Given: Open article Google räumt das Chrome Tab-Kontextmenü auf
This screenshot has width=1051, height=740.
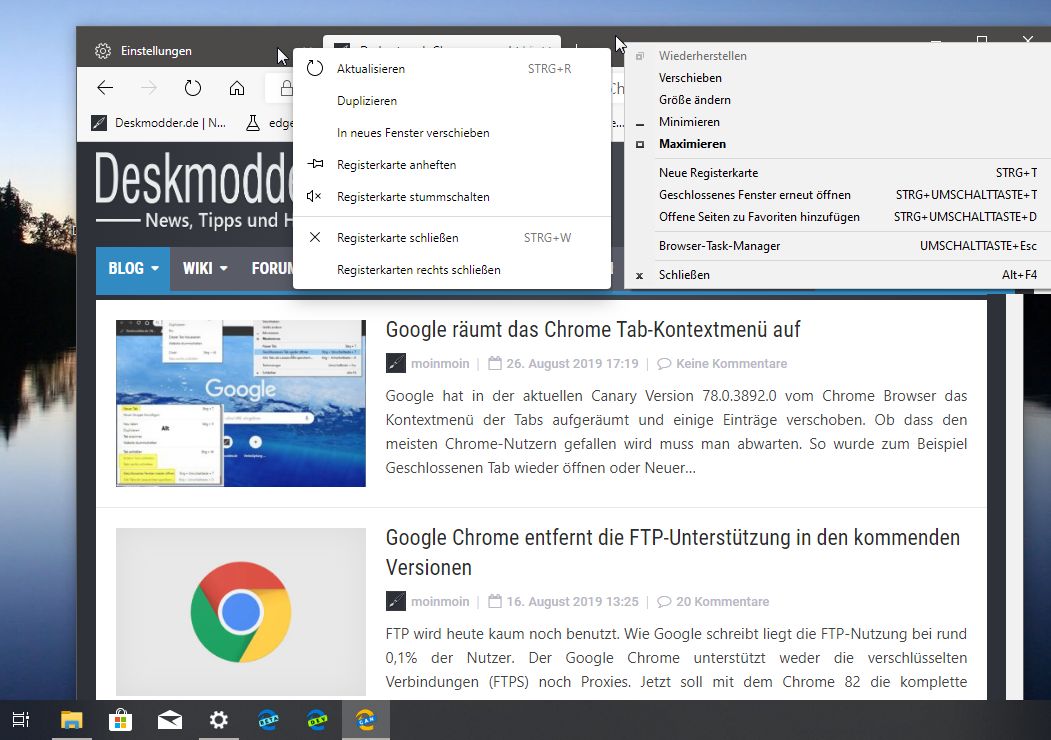Looking at the screenshot, I should pos(593,330).
